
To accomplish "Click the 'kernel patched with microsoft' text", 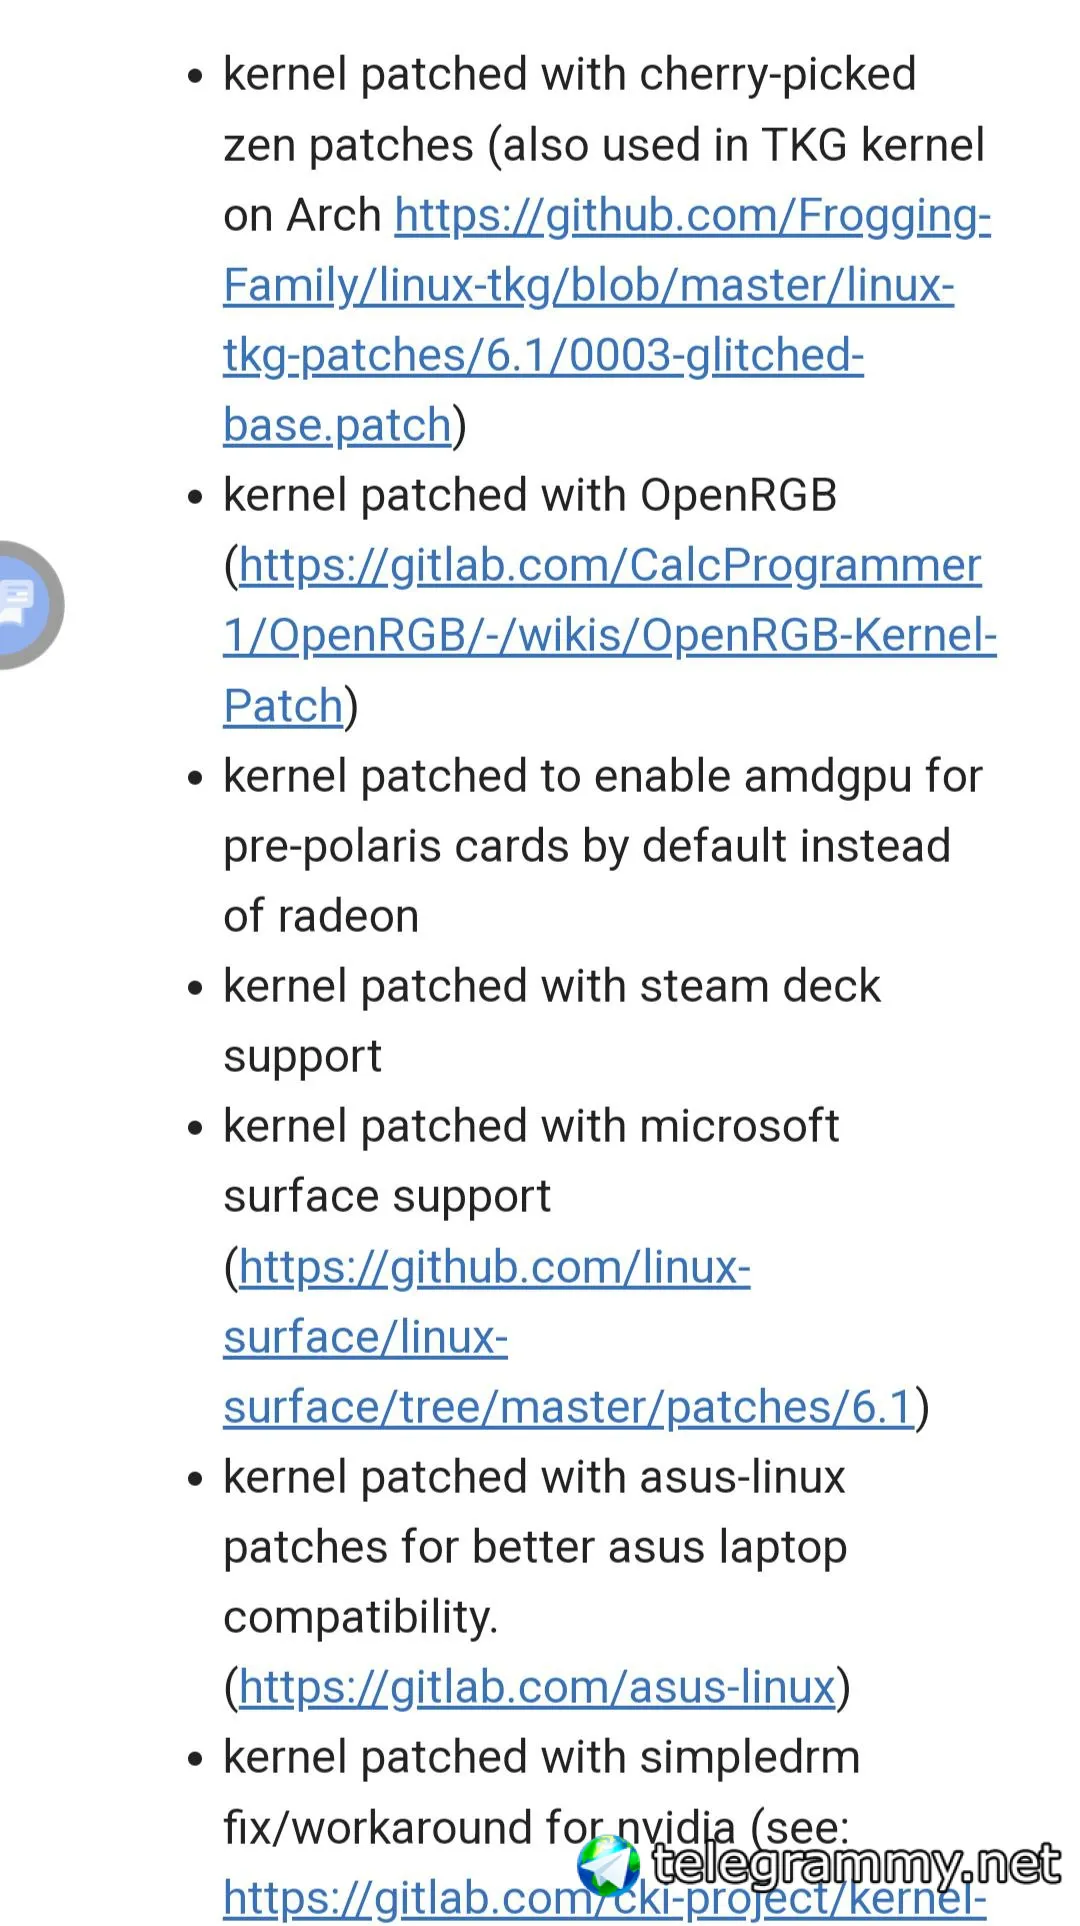I will (531, 1126).
